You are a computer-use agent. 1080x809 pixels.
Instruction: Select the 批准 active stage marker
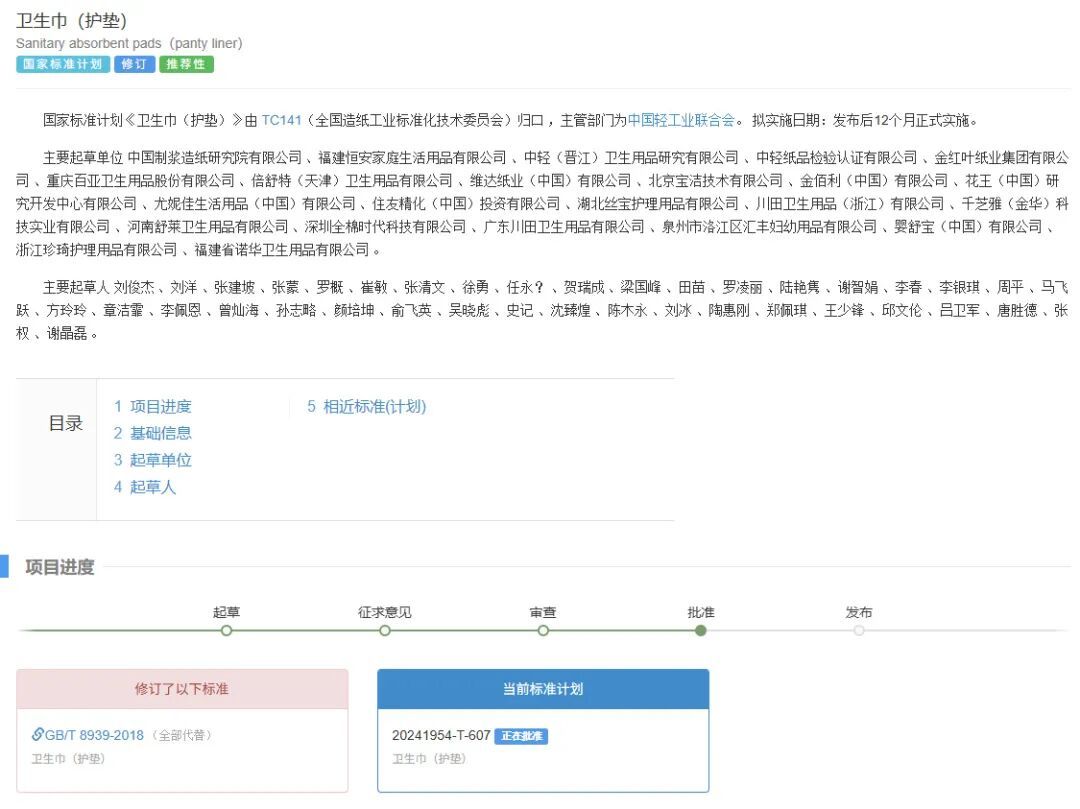(701, 630)
